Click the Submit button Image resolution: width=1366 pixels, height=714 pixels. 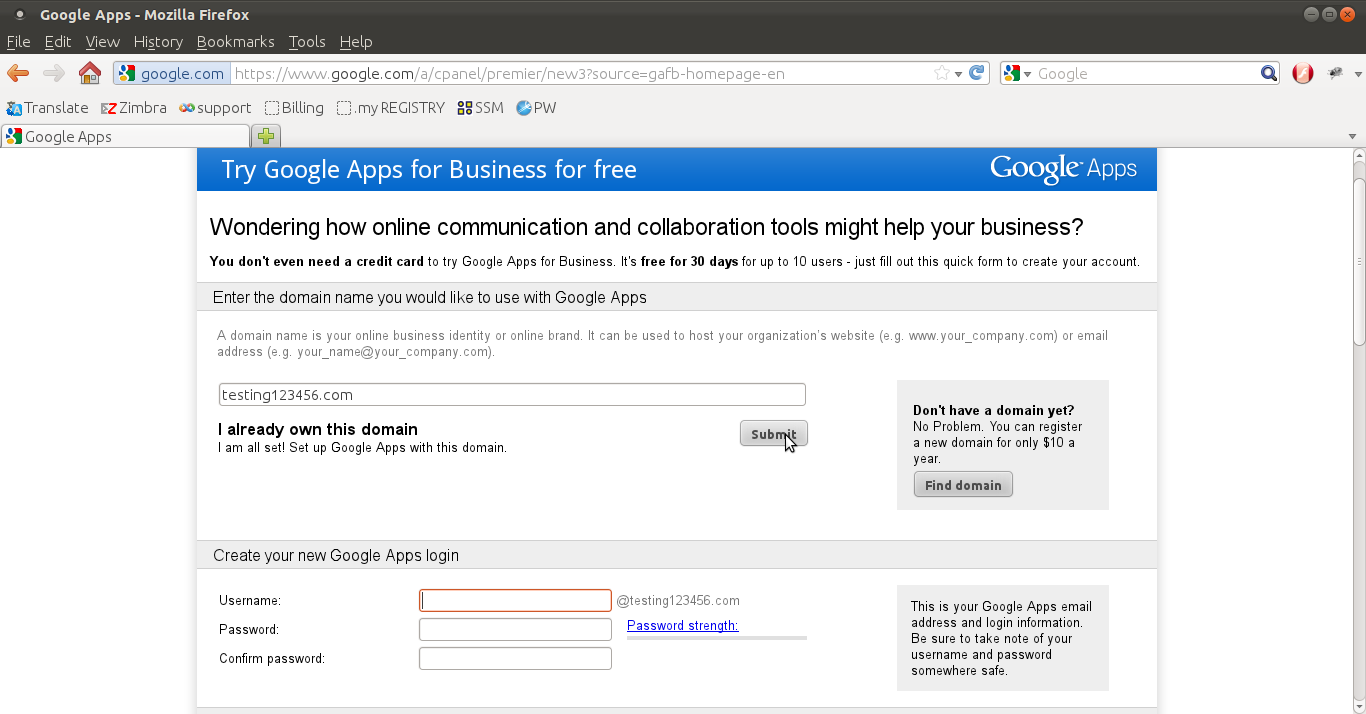(x=774, y=434)
